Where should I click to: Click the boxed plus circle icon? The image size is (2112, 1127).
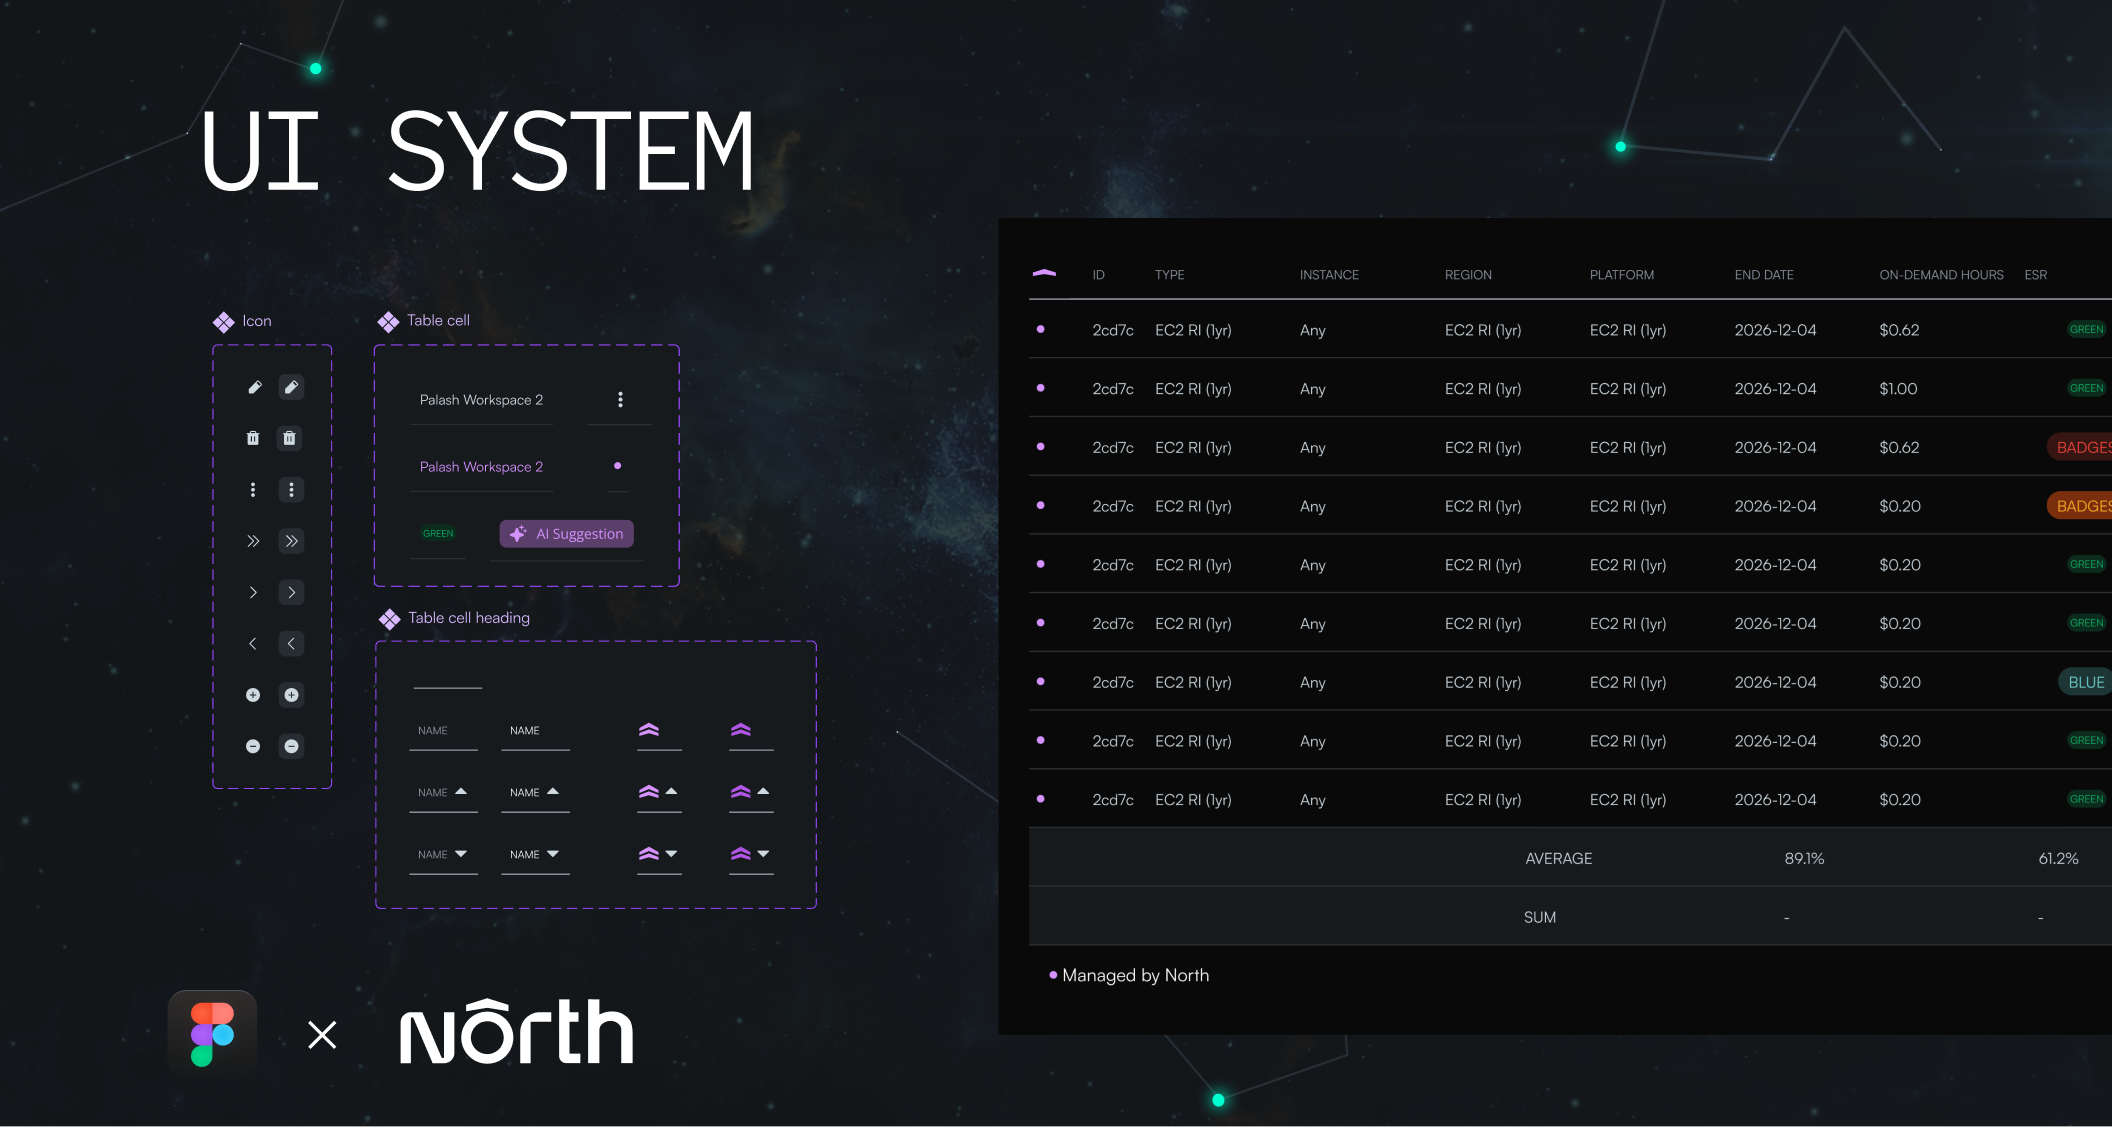click(291, 695)
